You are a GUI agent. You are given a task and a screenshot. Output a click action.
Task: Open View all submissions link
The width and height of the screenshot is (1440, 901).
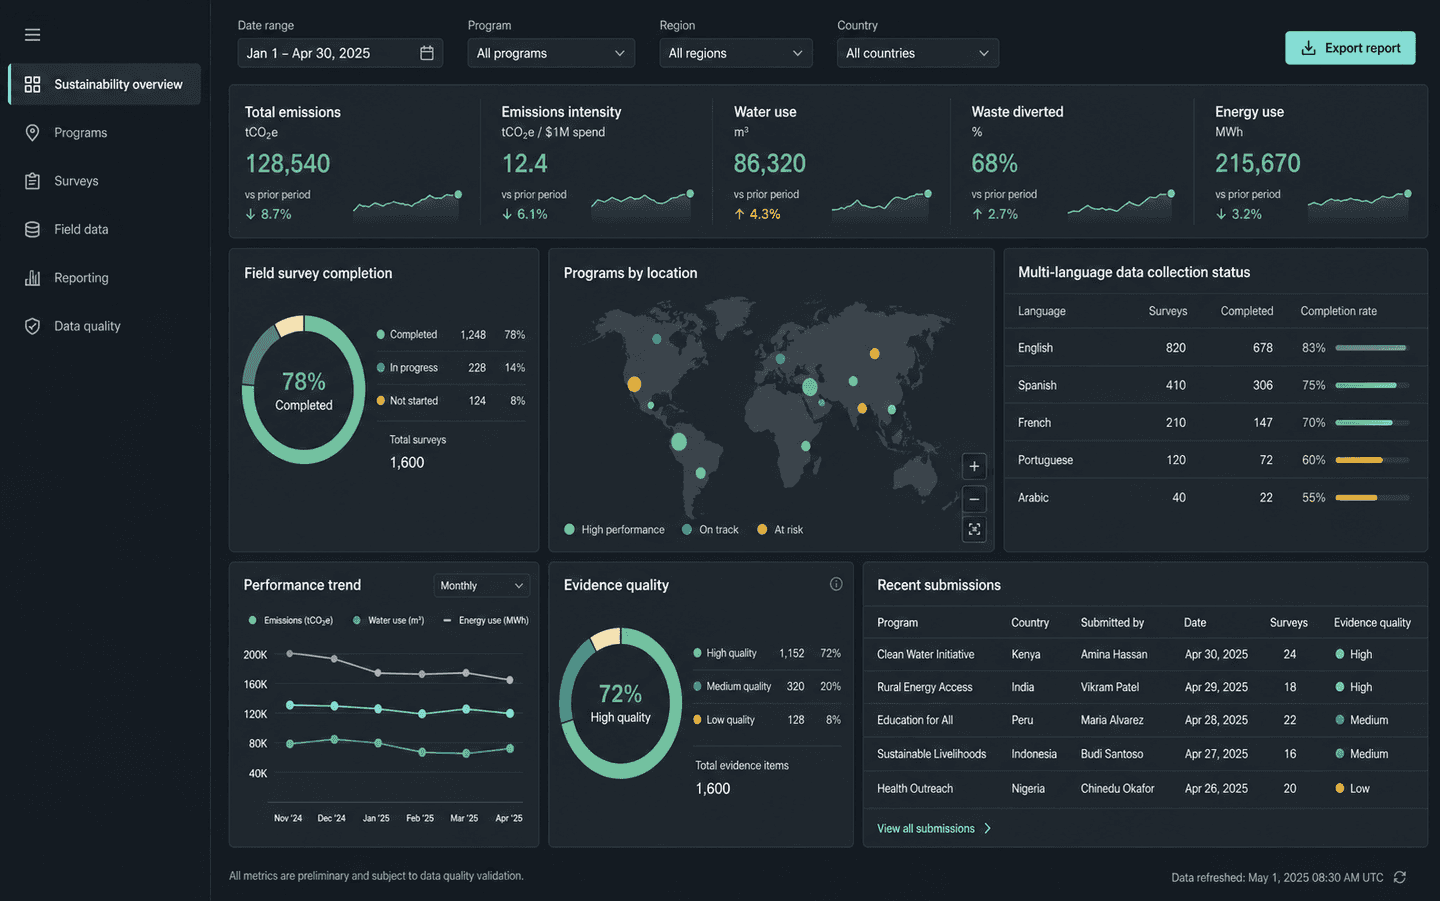click(926, 828)
